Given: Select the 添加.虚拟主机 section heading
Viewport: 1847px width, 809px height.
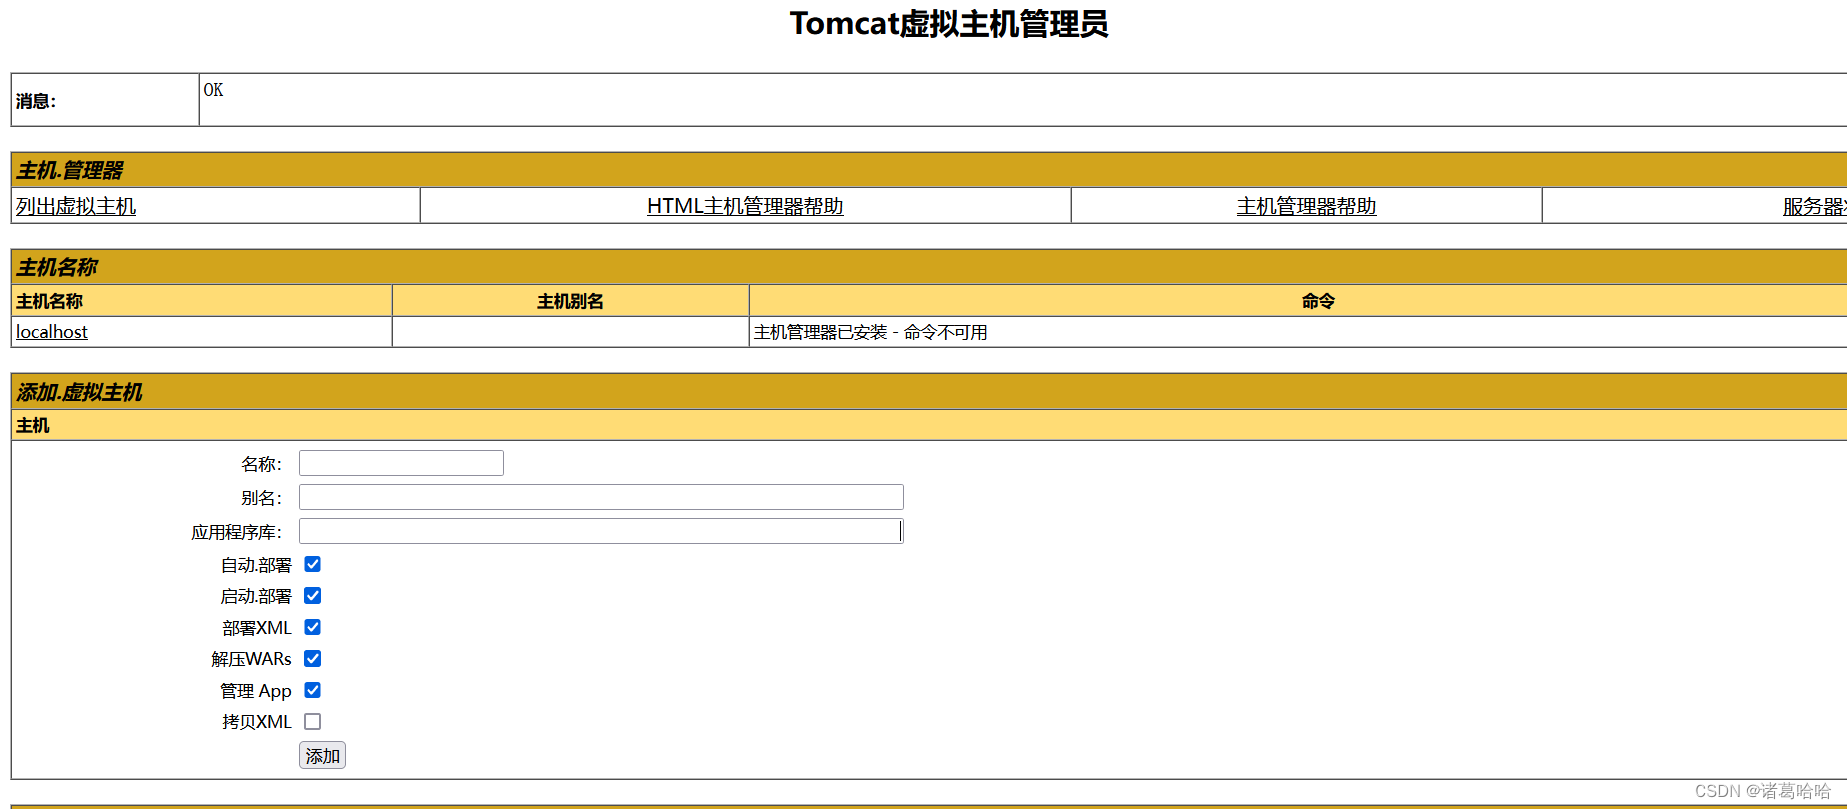Looking at the screenshot, I should click(x=79, y=392).
